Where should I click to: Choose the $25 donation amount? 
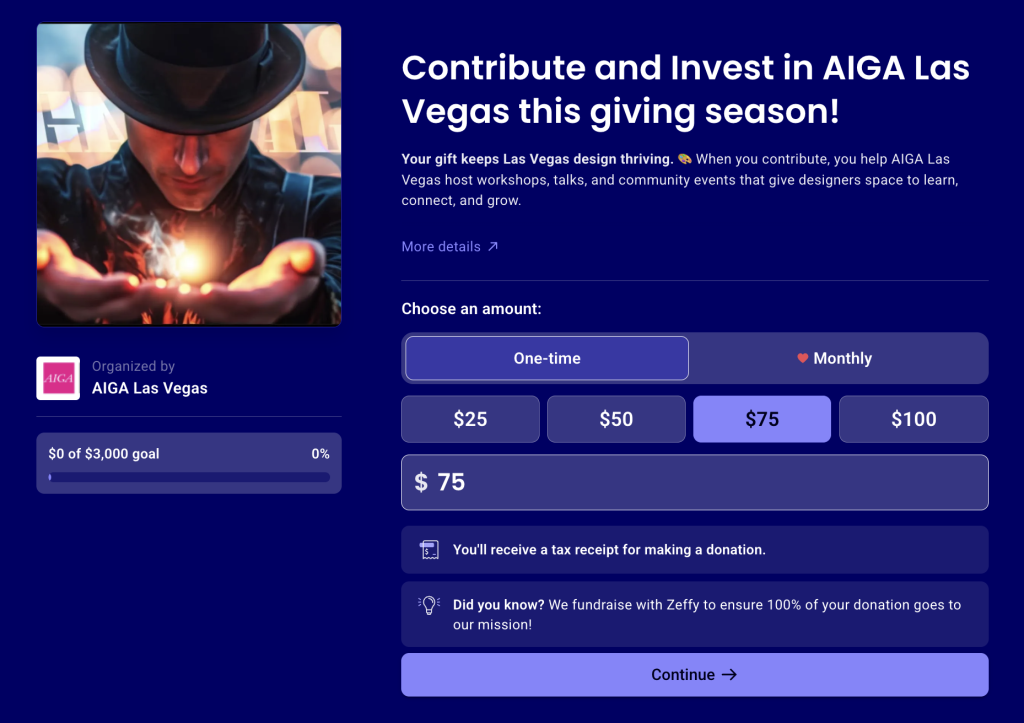[x=470, y=419]
